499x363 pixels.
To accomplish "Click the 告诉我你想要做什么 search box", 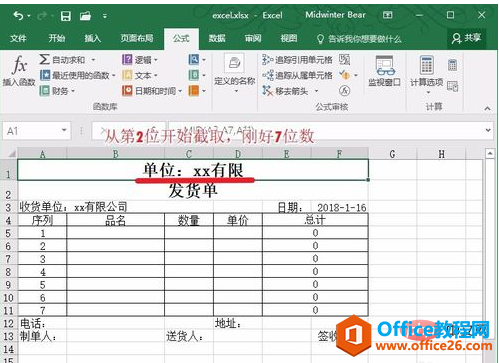I will 359,39.
